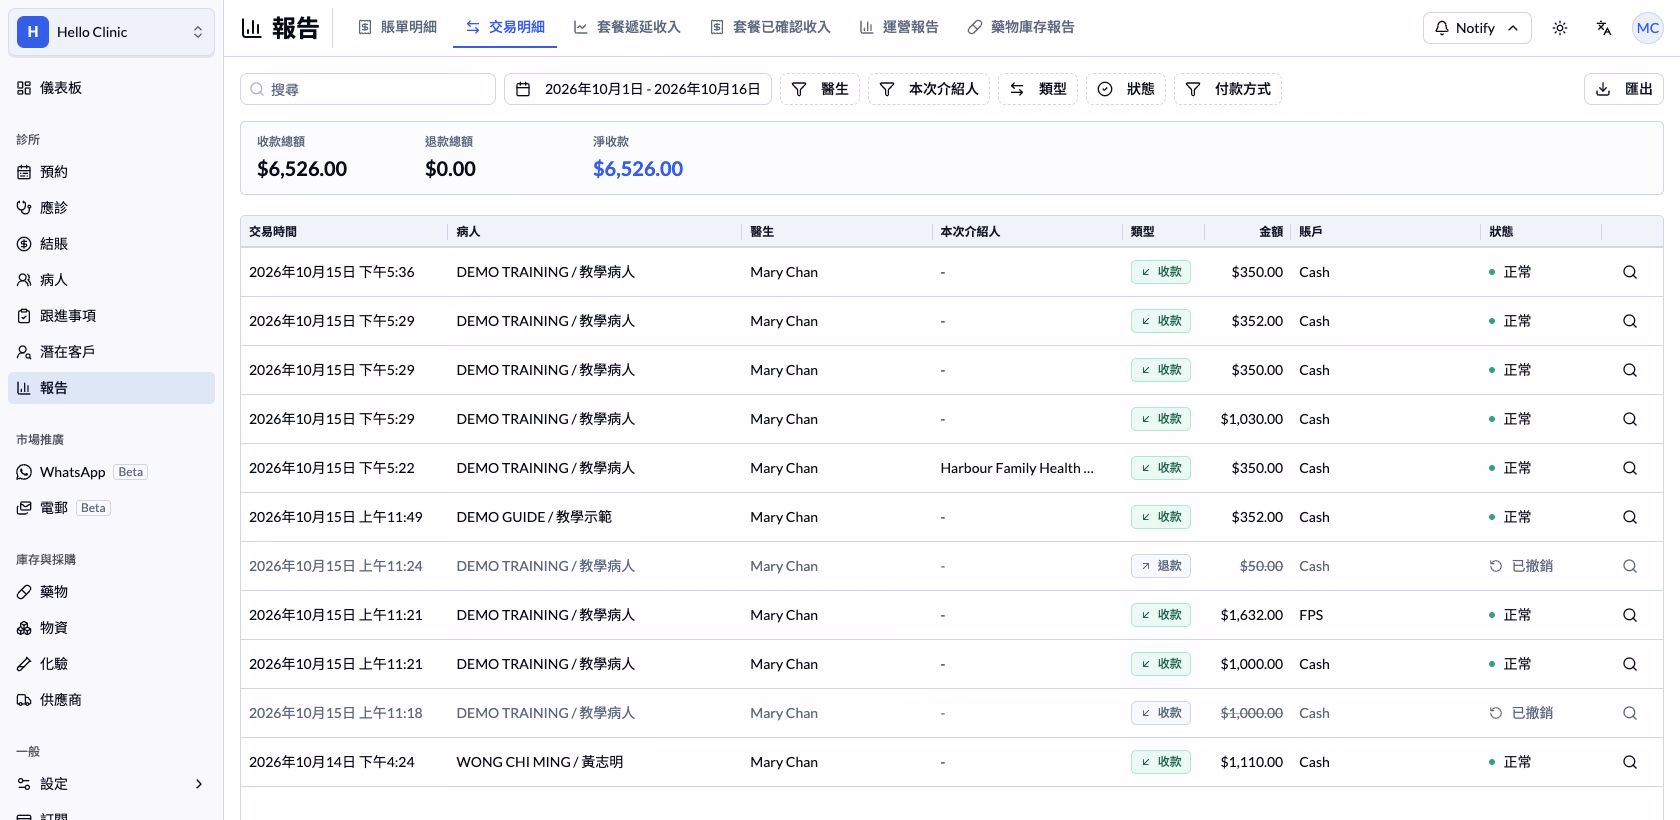Open the 本次介紹人 referrer filter

pyautogui.click(x=929, y=89)
